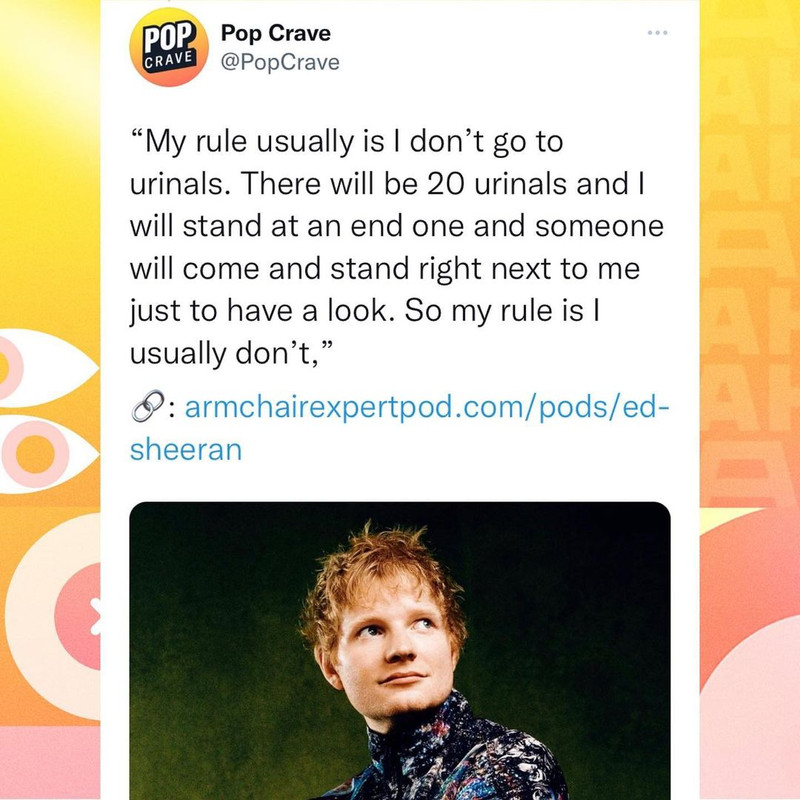Click the pink bar at bottom-left corner
Viewport: 800px width, 800px height.
point(50,763)
